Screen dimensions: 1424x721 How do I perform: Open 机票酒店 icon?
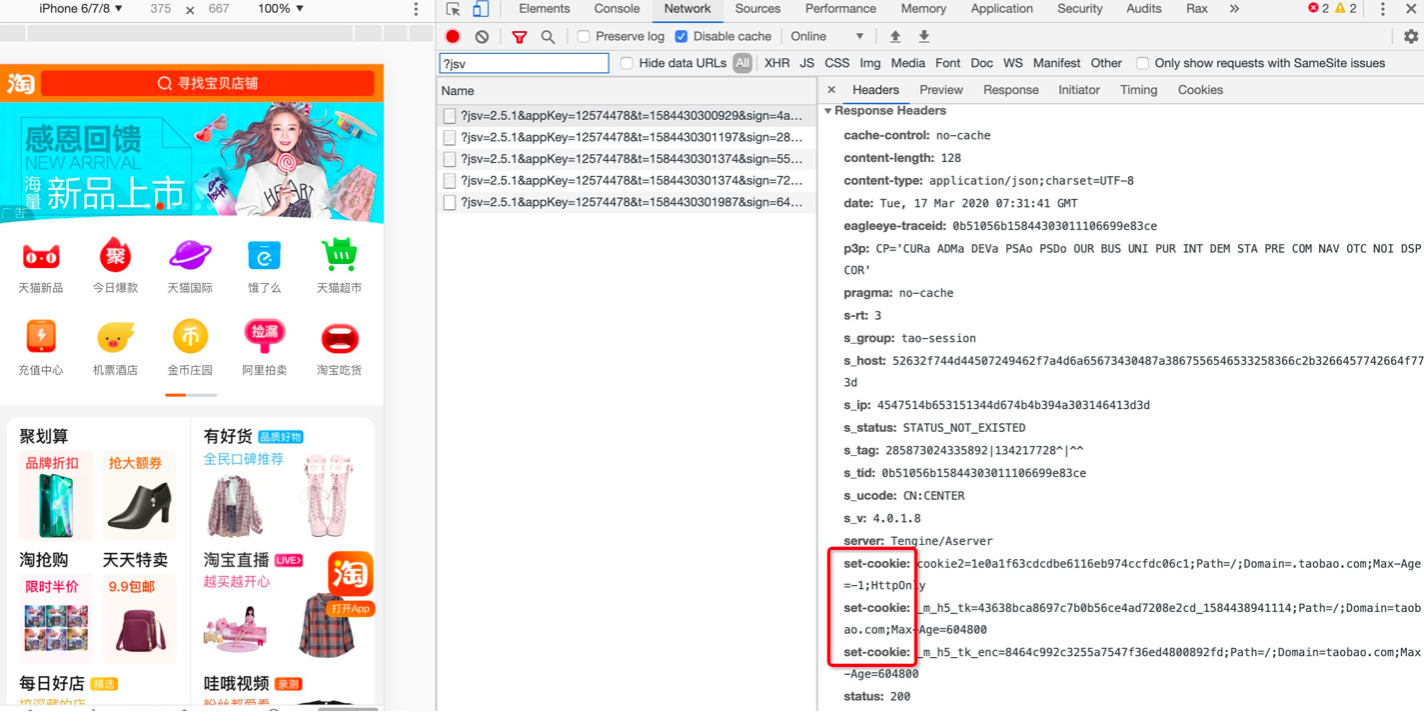(x=115, y=338)
